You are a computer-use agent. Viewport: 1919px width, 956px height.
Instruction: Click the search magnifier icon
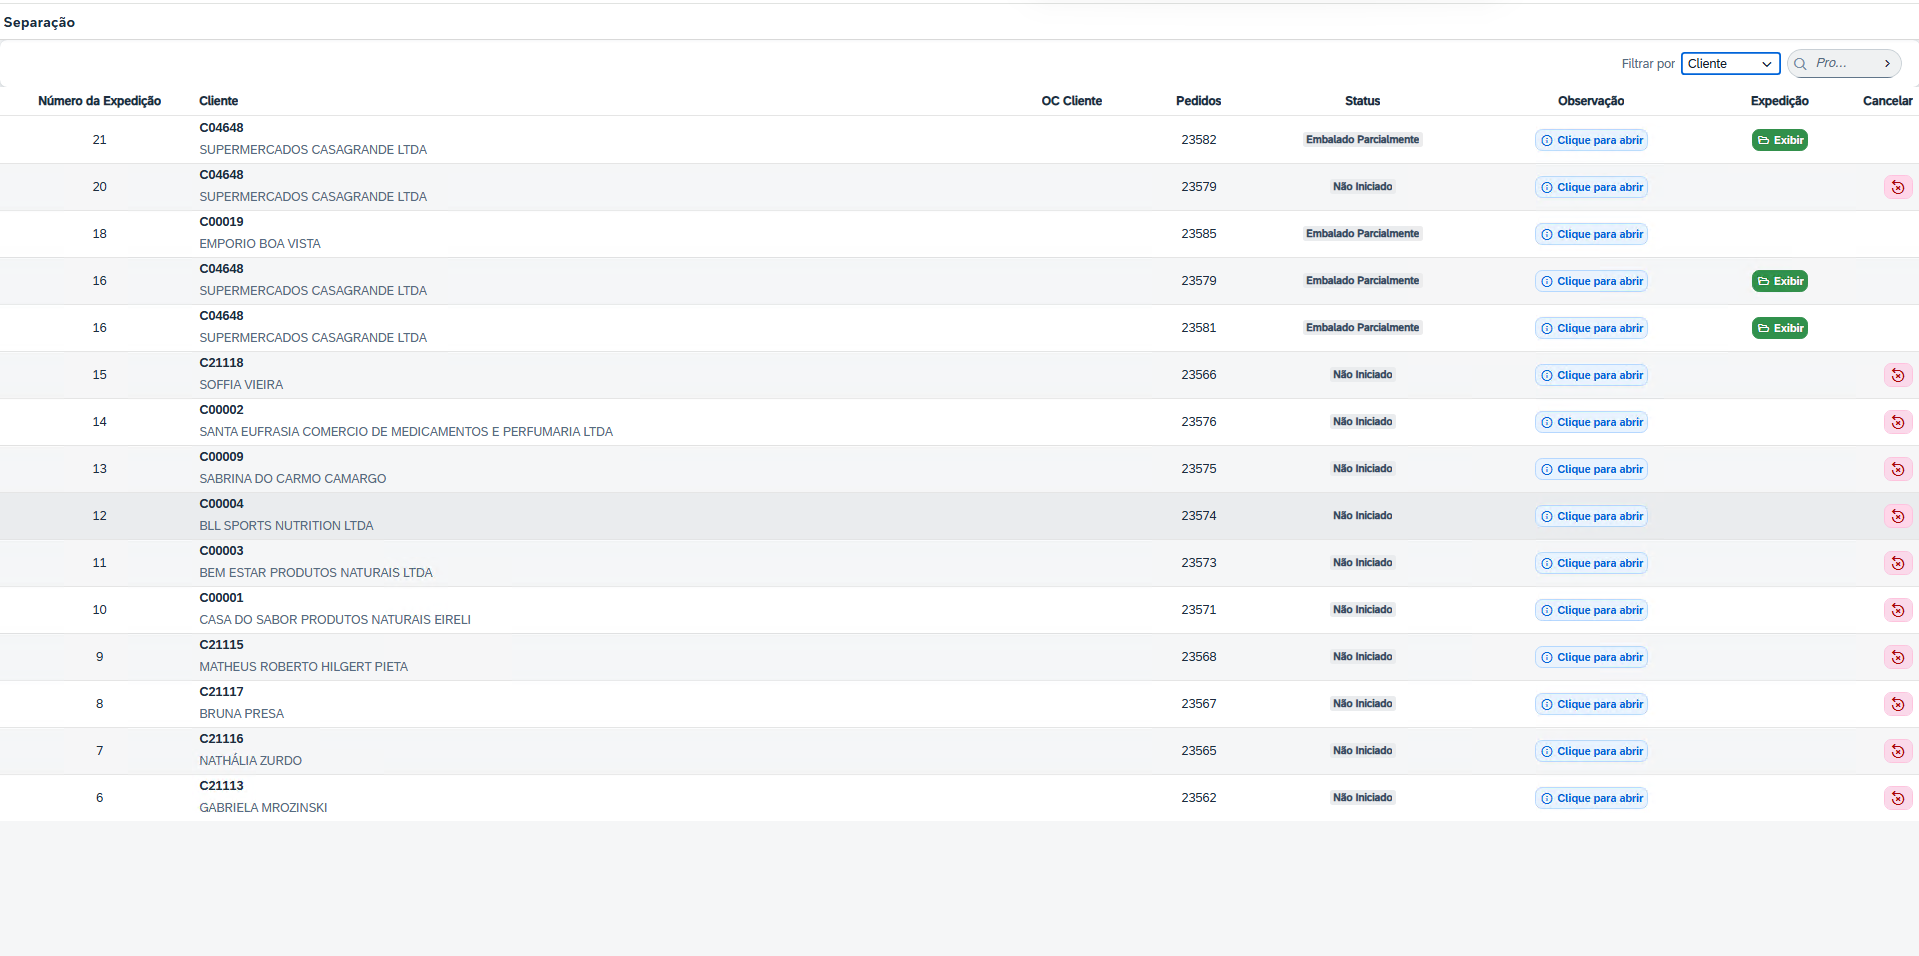point(1801,64)
